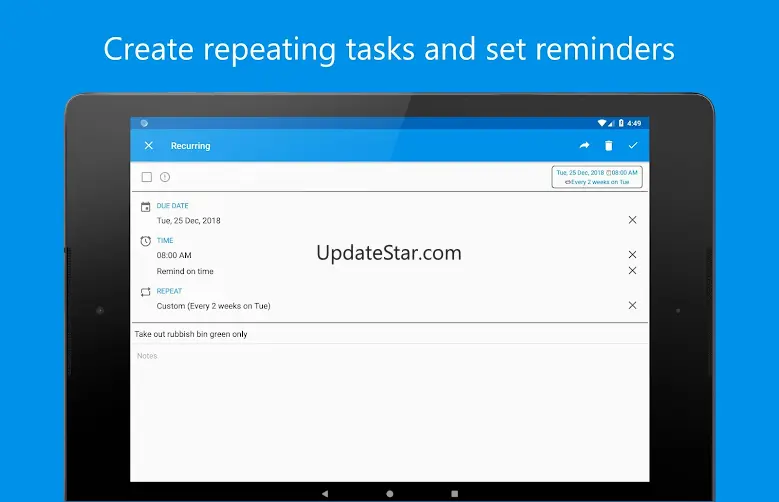The image size is (779, 502).
Task: Close the Recurring task editor with X
Action: (149, 146)
